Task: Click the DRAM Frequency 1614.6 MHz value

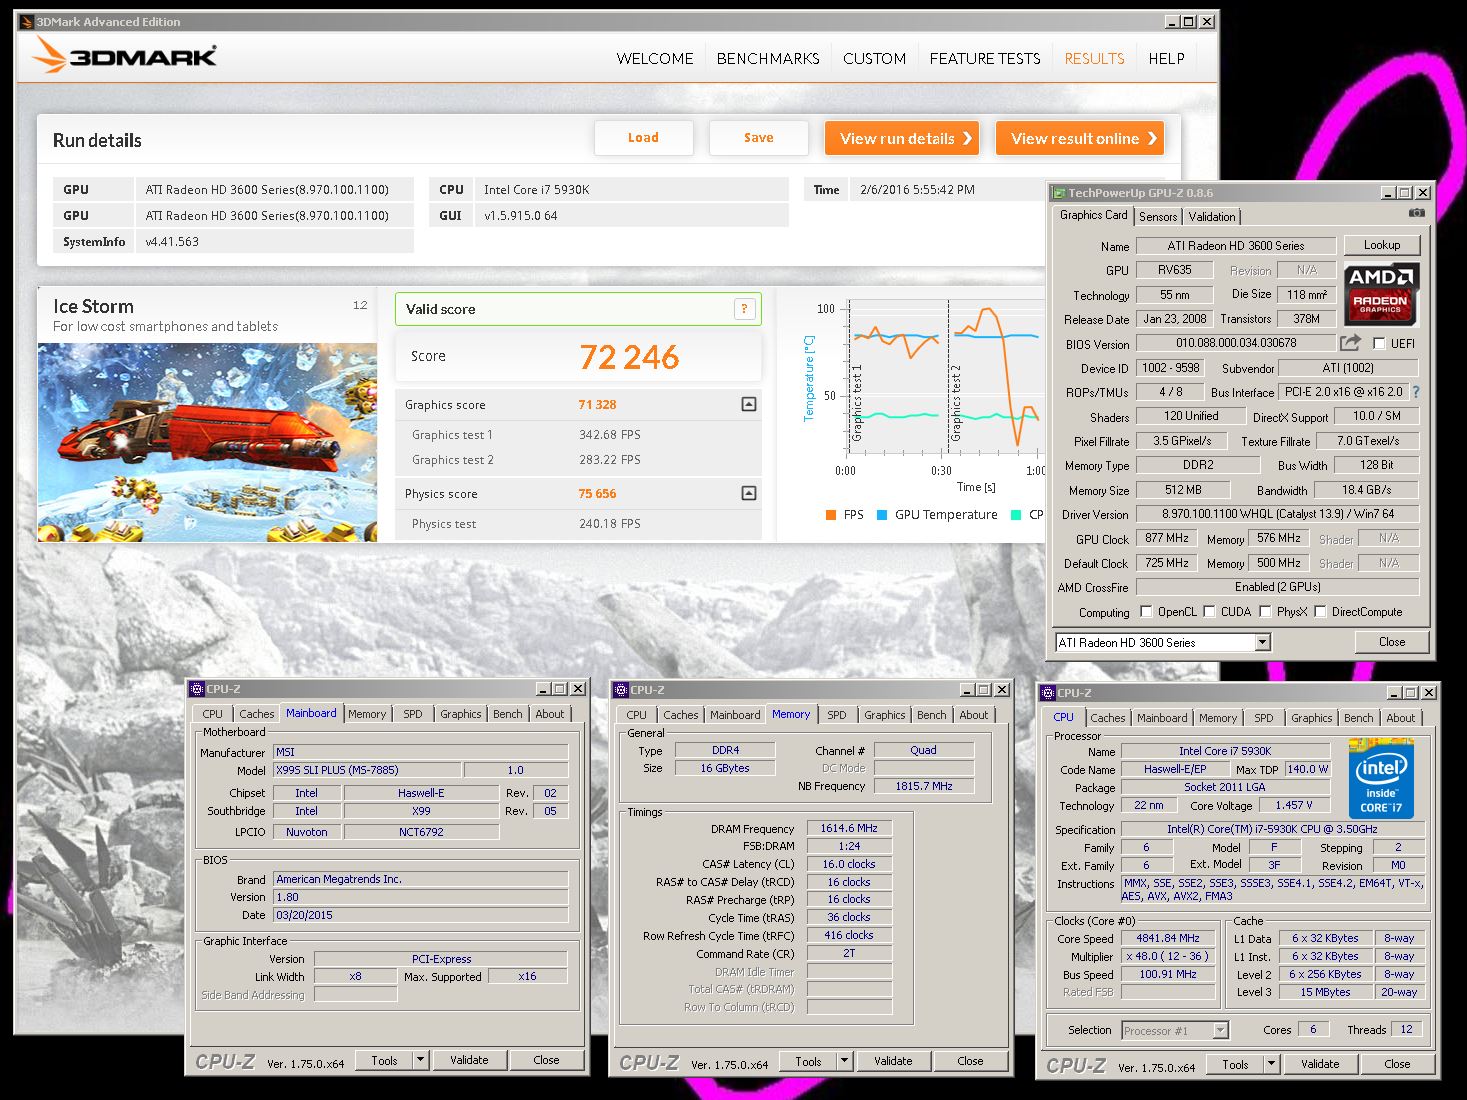Action: tap(849, 828)
